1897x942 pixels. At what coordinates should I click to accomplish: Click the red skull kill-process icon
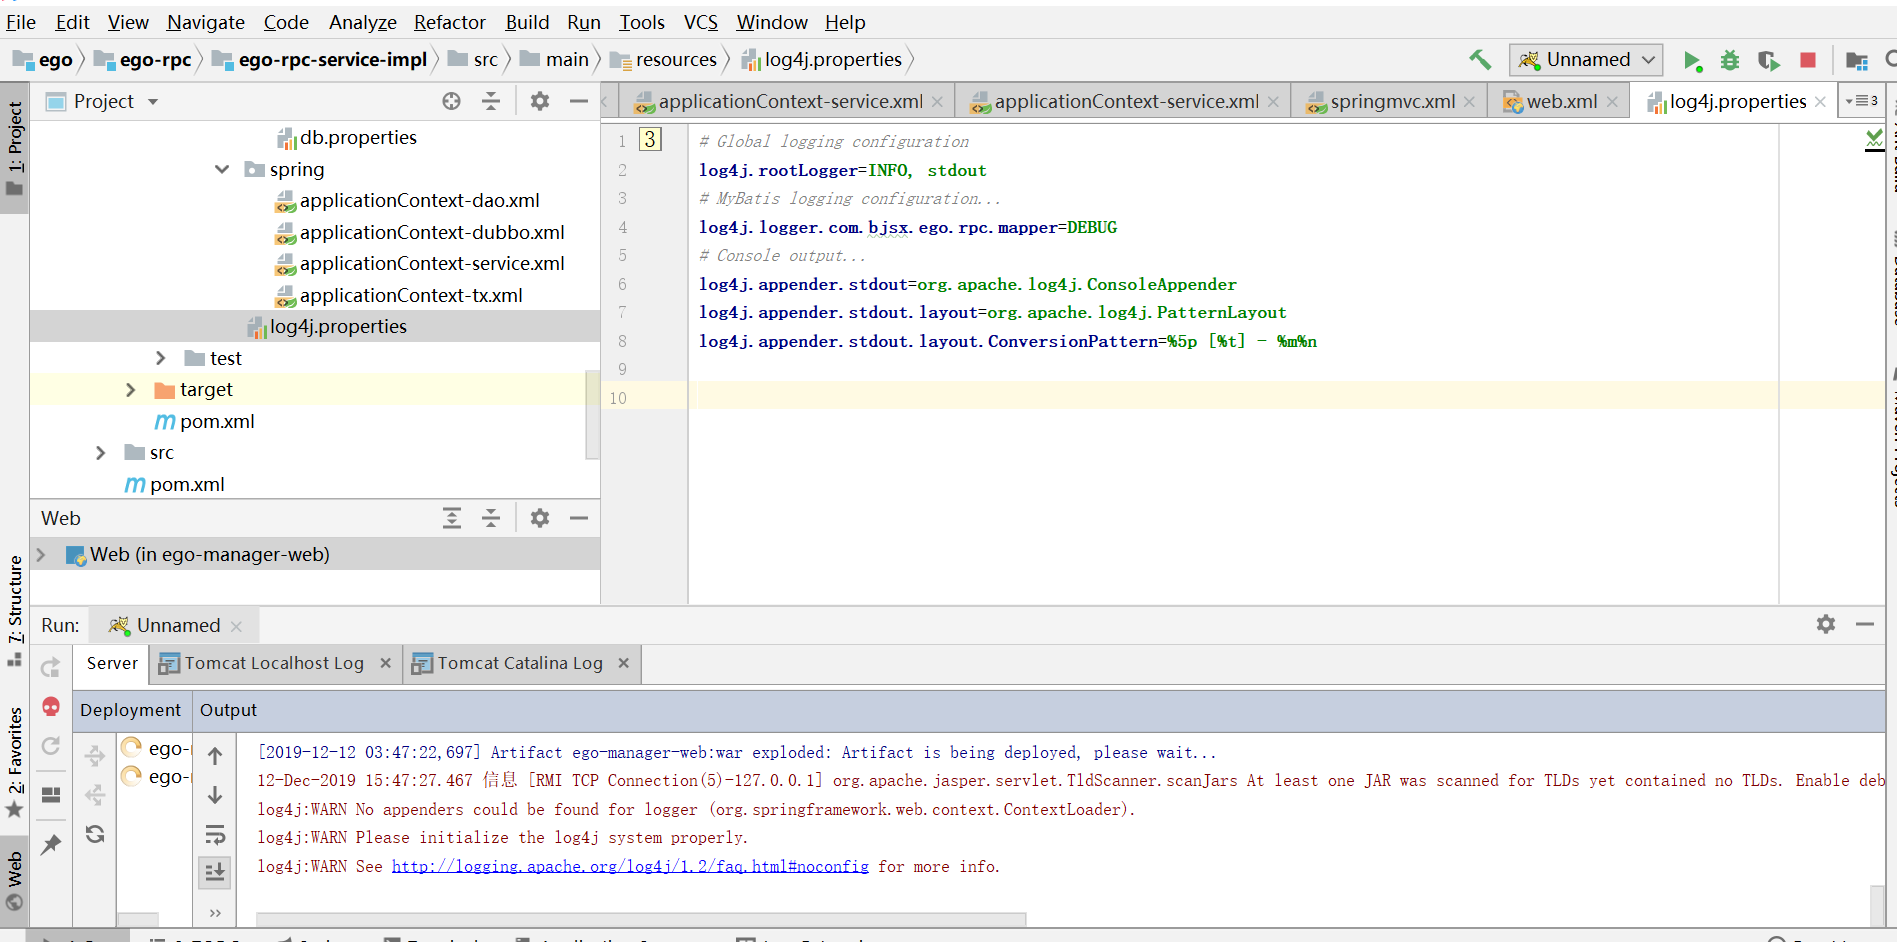pyautogui.click(x=51, y=707)
